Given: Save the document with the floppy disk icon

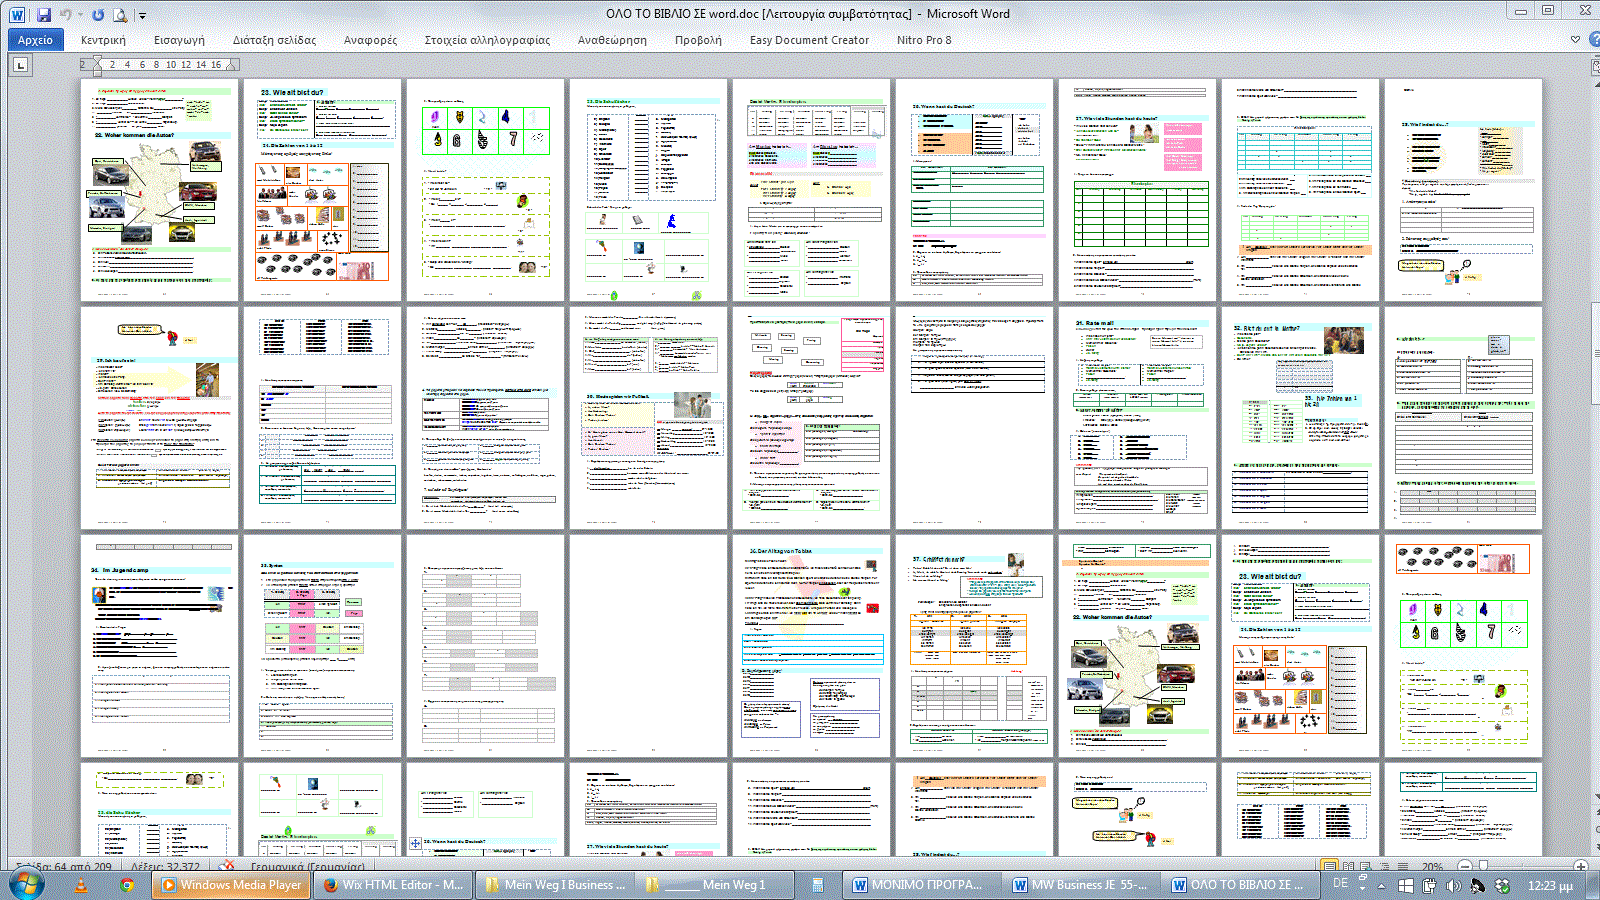Looking at the screenshot, I should (43, 15).
